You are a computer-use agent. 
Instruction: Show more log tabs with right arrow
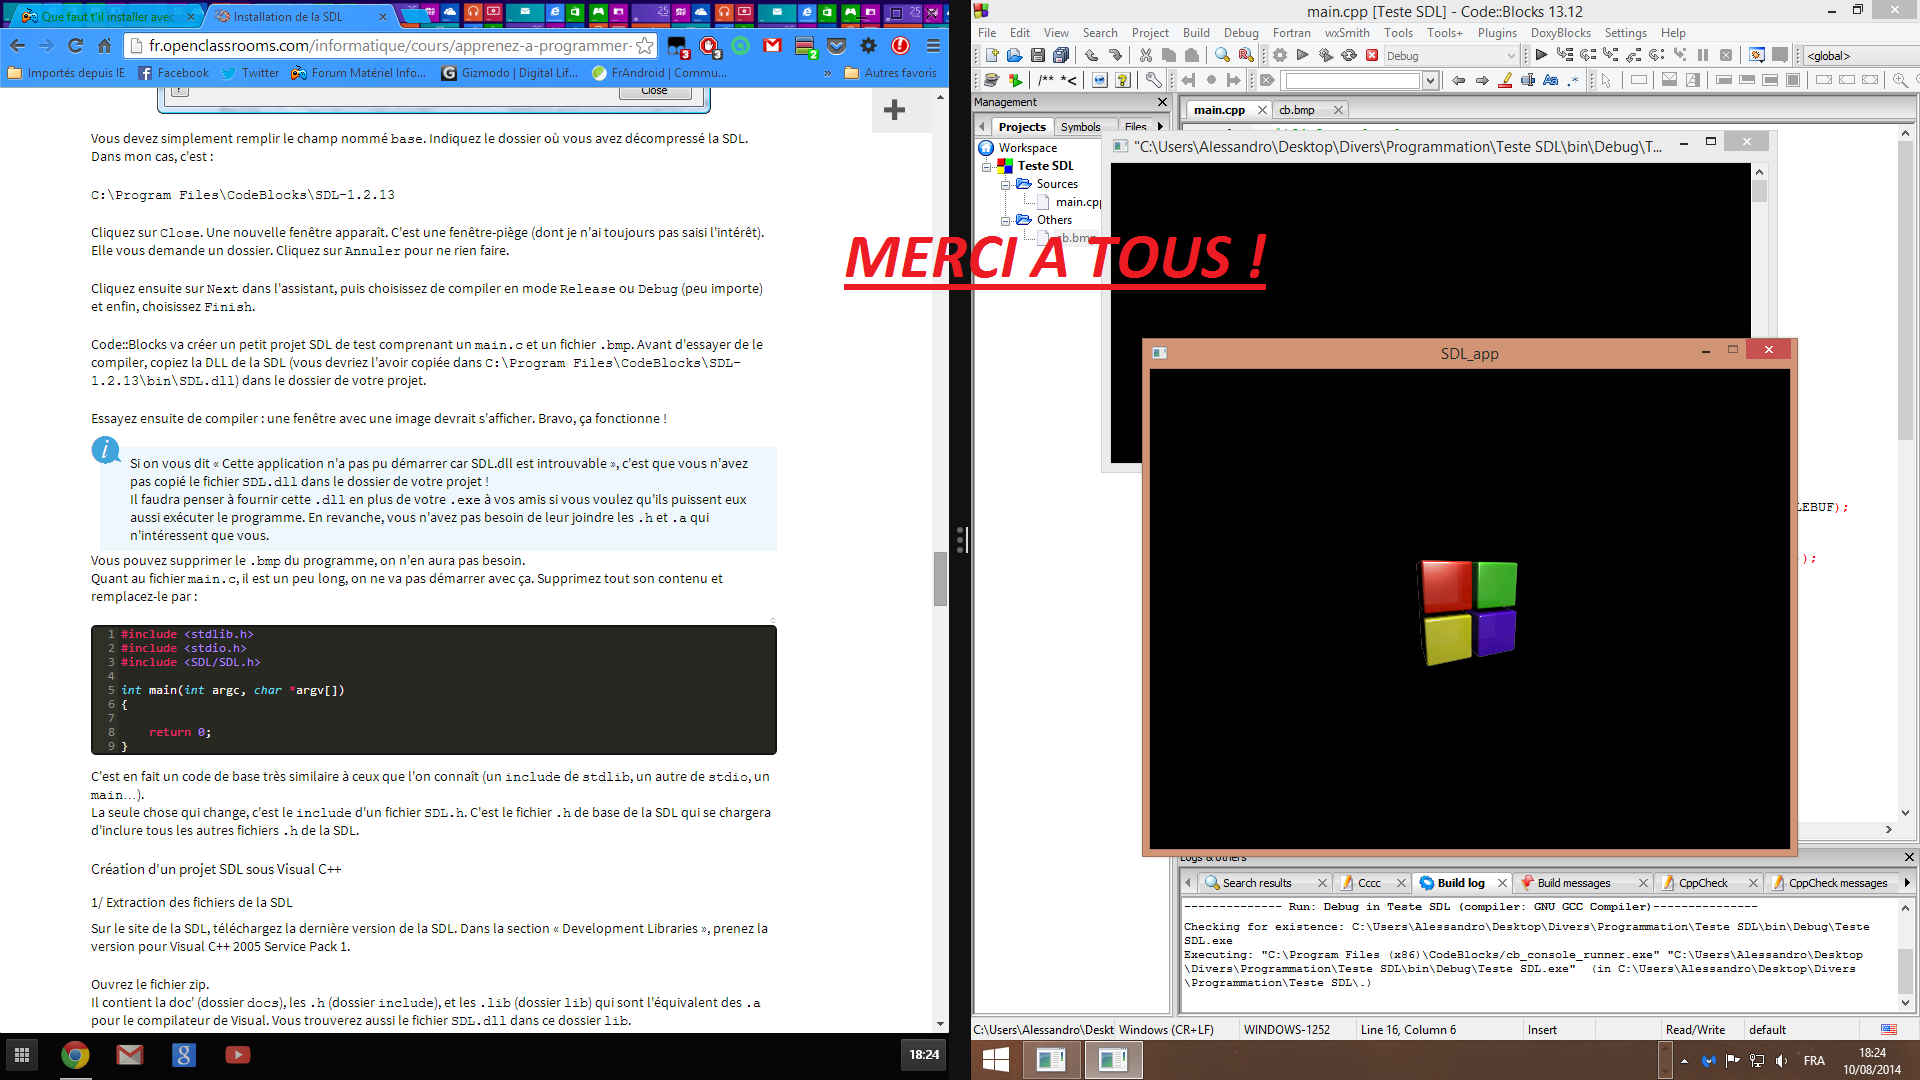pos(1907,882)
